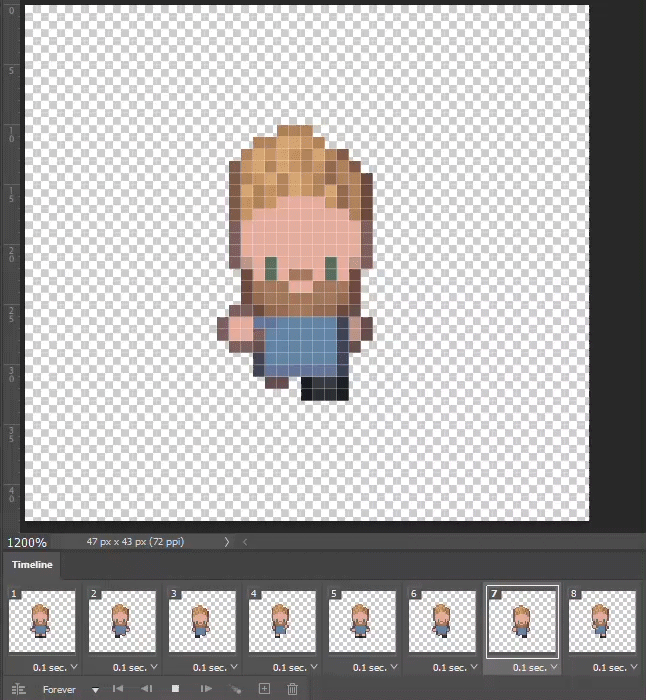Screen dimensions: 646x700
Task: Switch to the Timeline tab
Action: [31, 565]
